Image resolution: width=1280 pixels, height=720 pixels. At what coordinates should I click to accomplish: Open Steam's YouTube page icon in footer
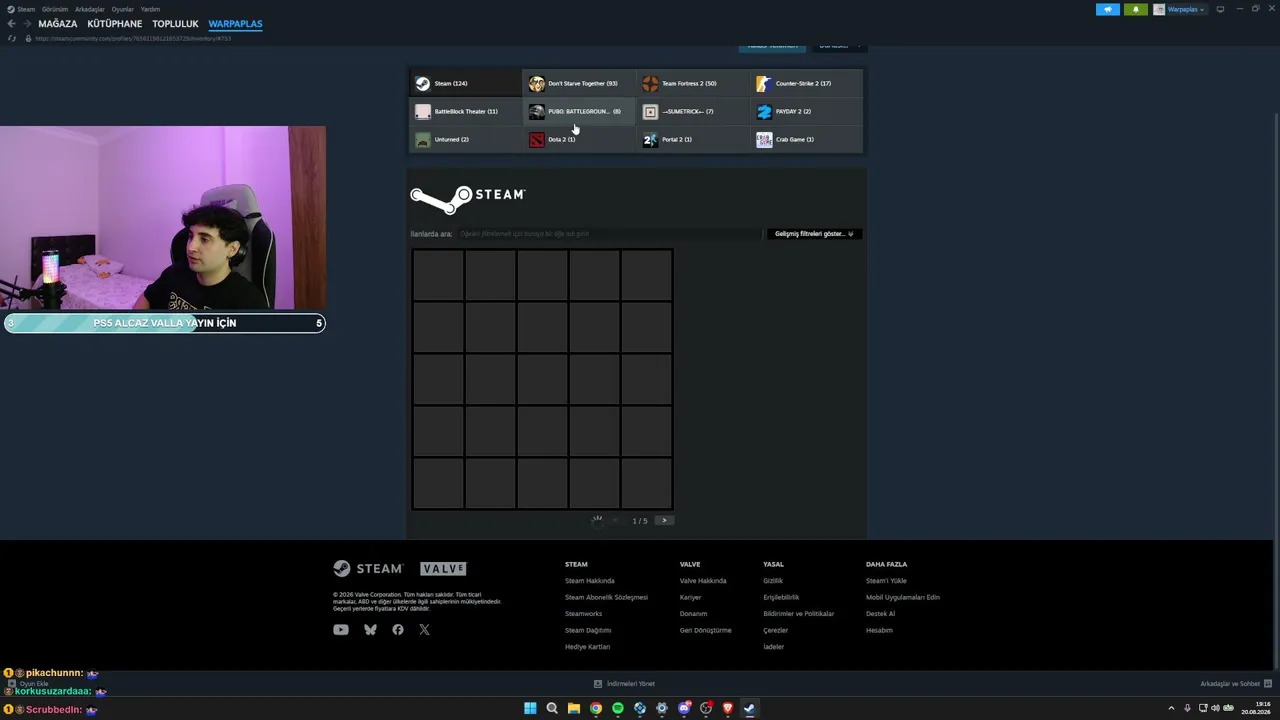(341, 630)
